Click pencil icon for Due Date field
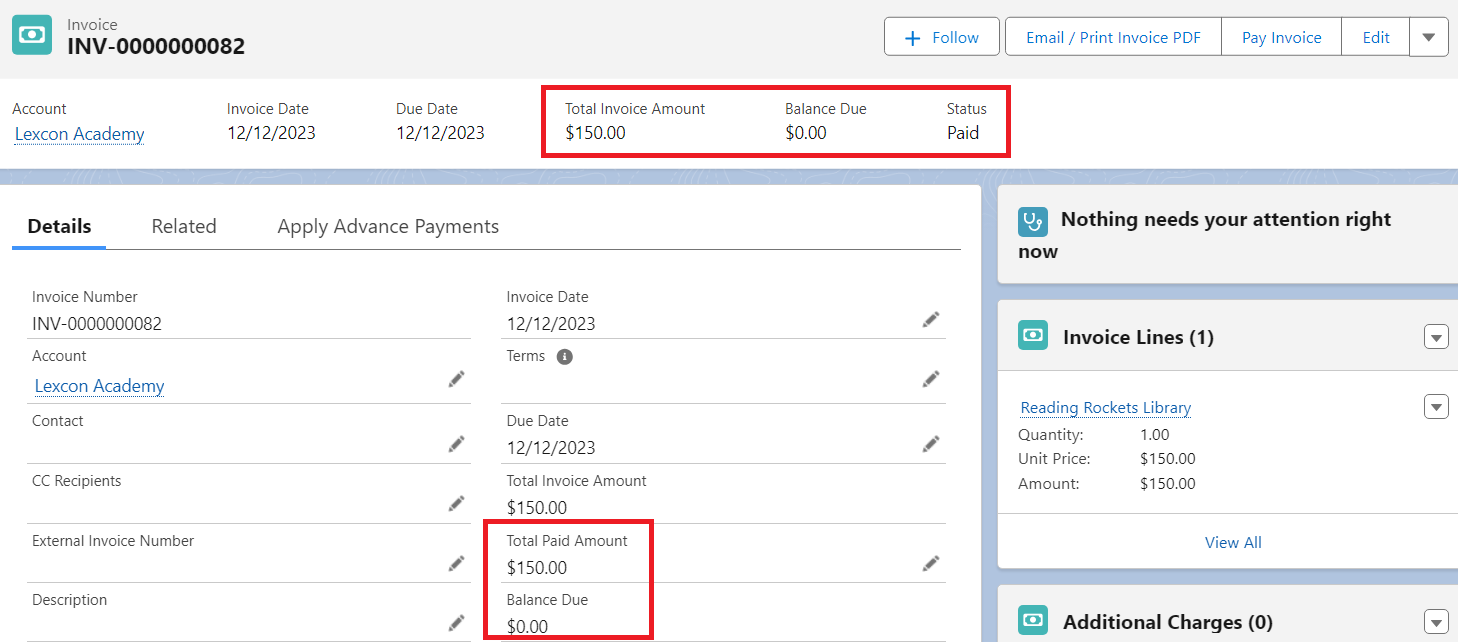Image resolution: width=1458 pixels, height=642 pixels. coord(931,444)
